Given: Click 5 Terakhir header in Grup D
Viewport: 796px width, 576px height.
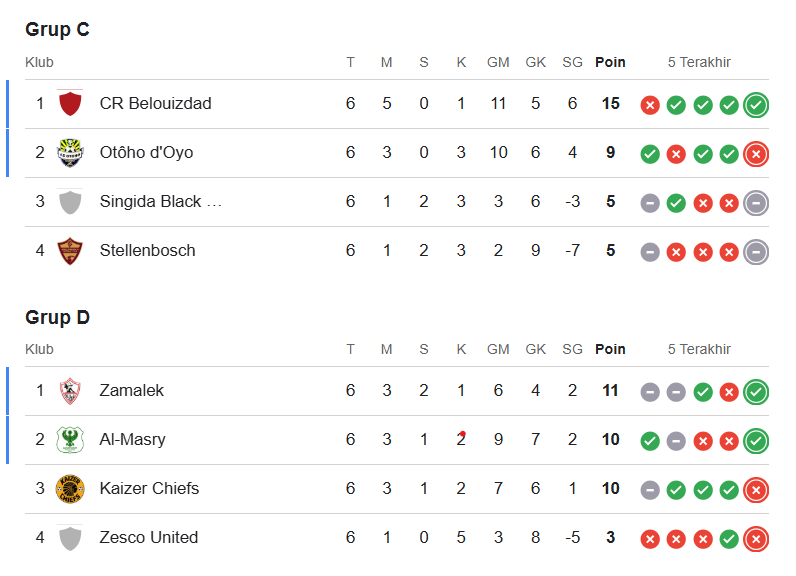Looking at the screenshot, I should pos(699,349).
